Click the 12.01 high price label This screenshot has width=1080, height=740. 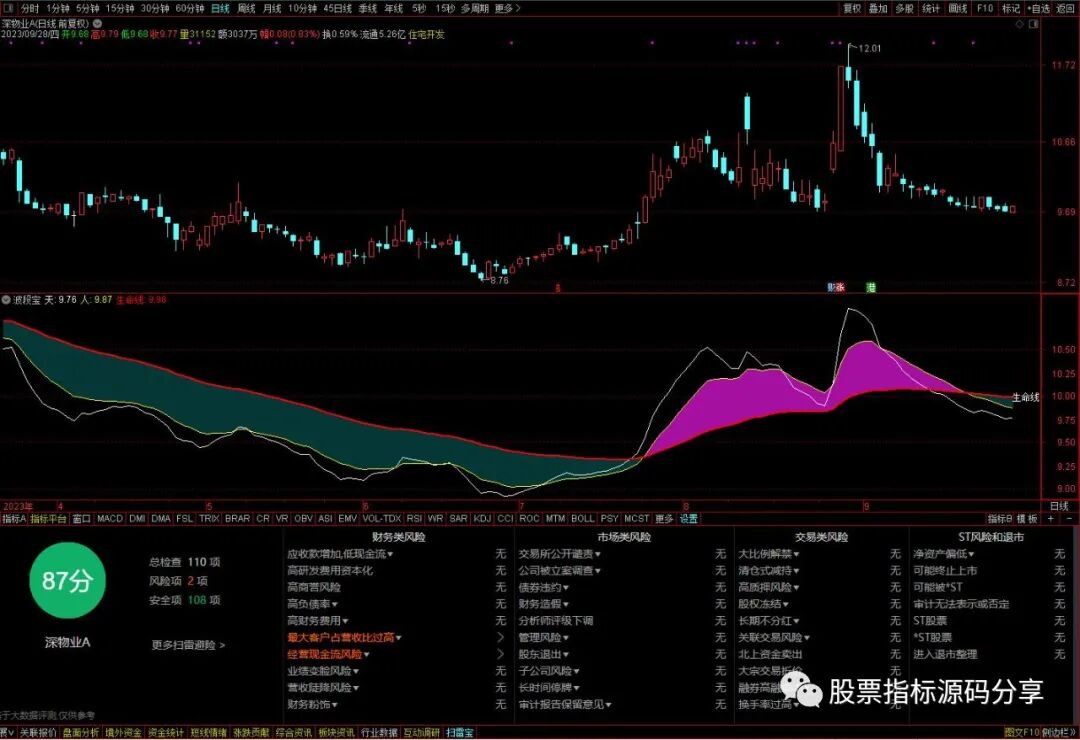tap(870, 48)
